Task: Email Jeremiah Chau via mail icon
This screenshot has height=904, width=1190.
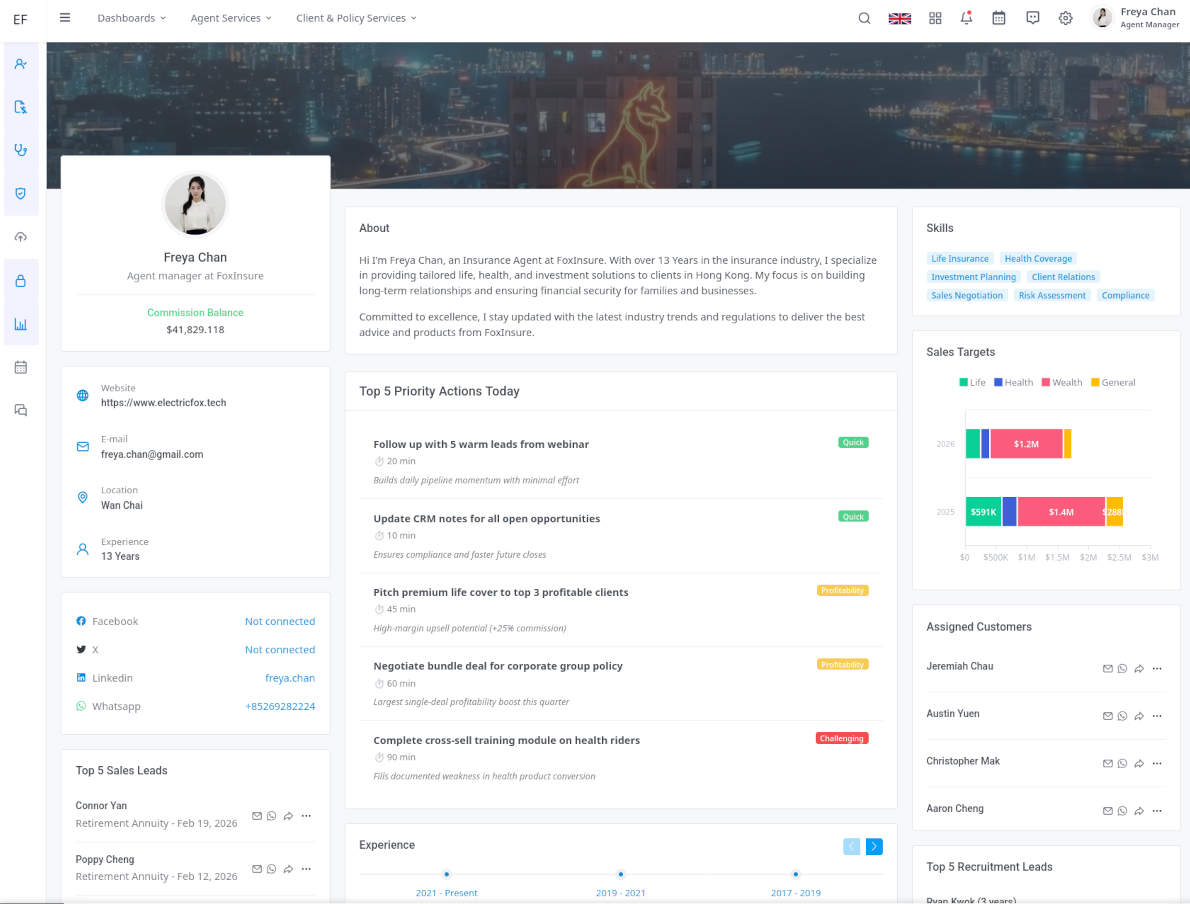Action: coord(1107,669)
